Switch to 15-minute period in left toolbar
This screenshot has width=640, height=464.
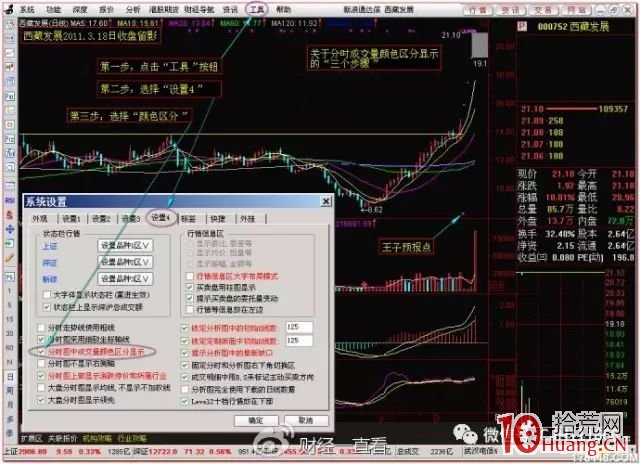10,319
